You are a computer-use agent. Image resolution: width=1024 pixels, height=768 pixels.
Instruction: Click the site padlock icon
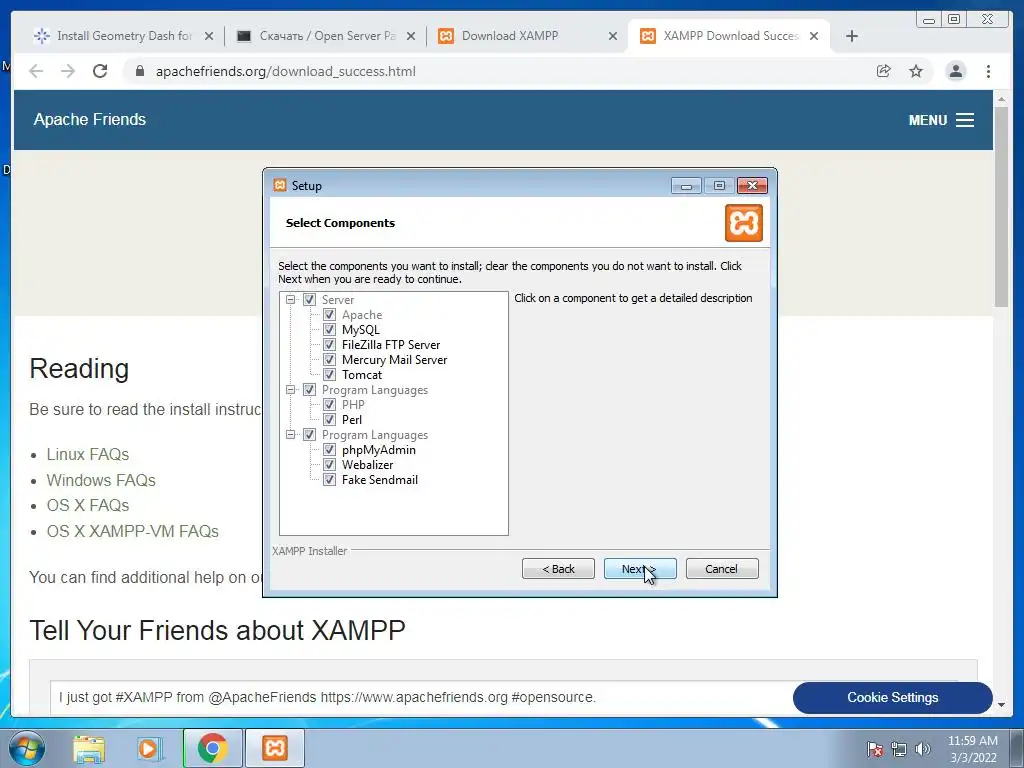(x=140, y=71)
